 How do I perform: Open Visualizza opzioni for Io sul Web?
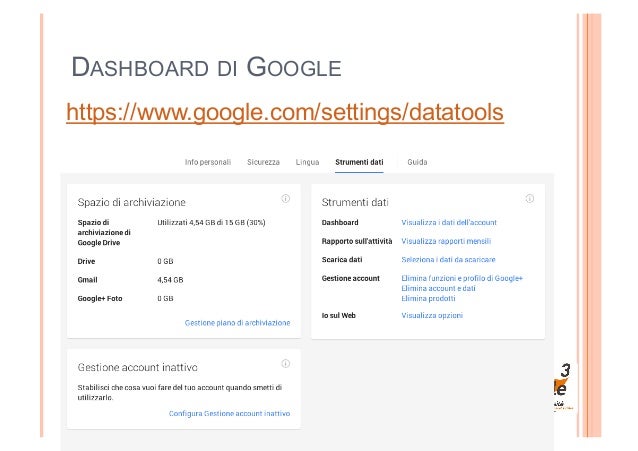pyautogui.click(x=432, y=315)
